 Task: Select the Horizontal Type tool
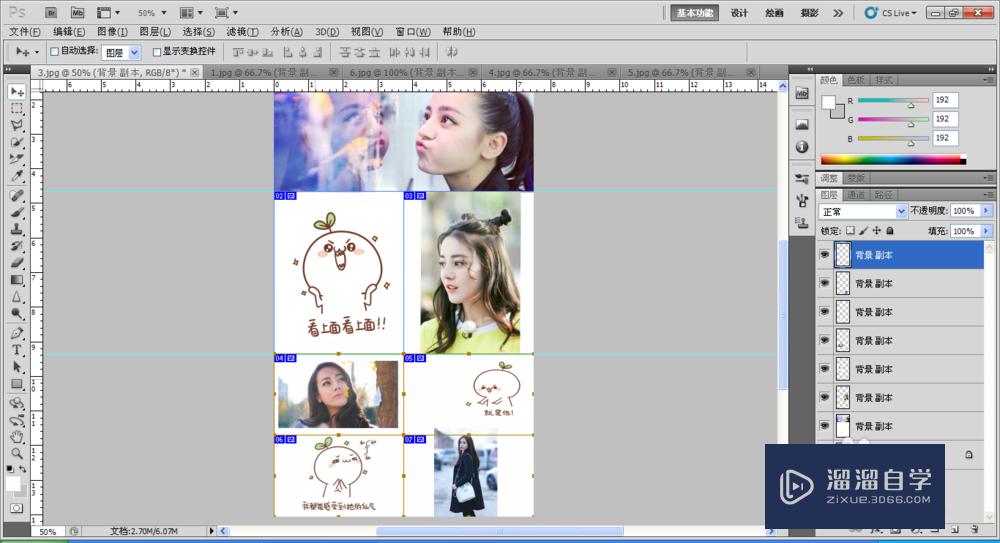(x=17, y=351)
